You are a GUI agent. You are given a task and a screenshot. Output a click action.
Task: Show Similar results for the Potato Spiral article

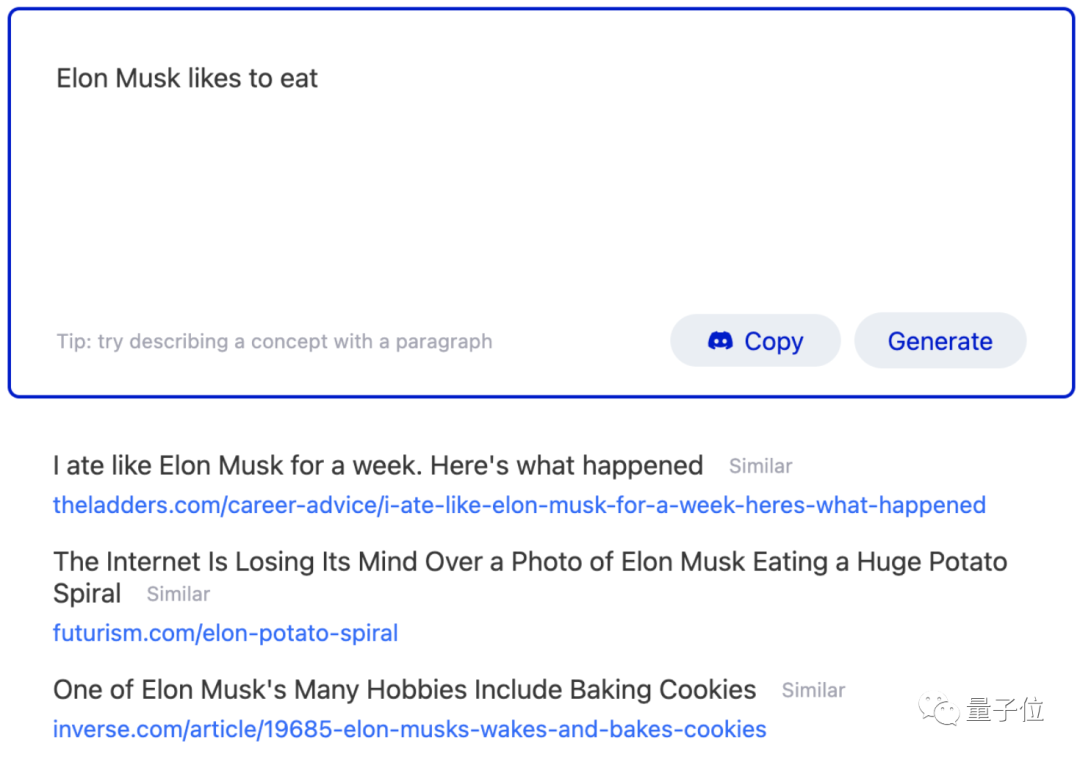point(178,594)
